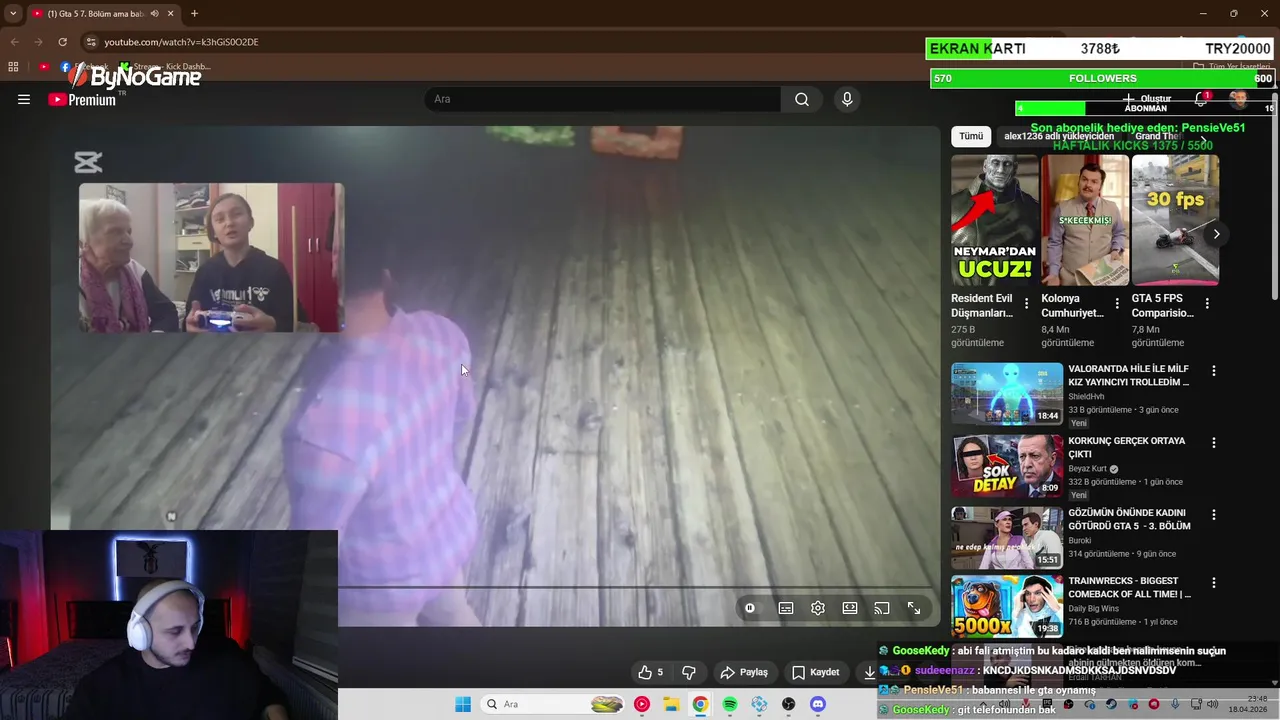The width and height of the screenshot is (1280, 720).
Task: Save video with Kaydet button
Action: pos(815,672)
